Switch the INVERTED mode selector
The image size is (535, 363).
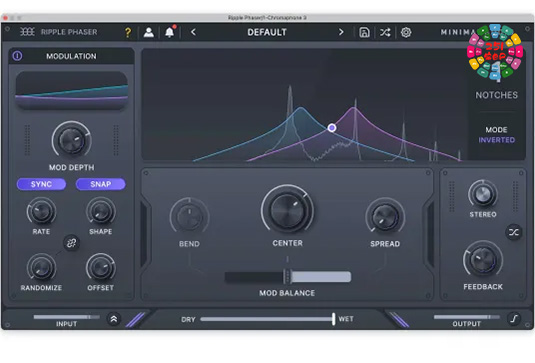click(496, 140)
